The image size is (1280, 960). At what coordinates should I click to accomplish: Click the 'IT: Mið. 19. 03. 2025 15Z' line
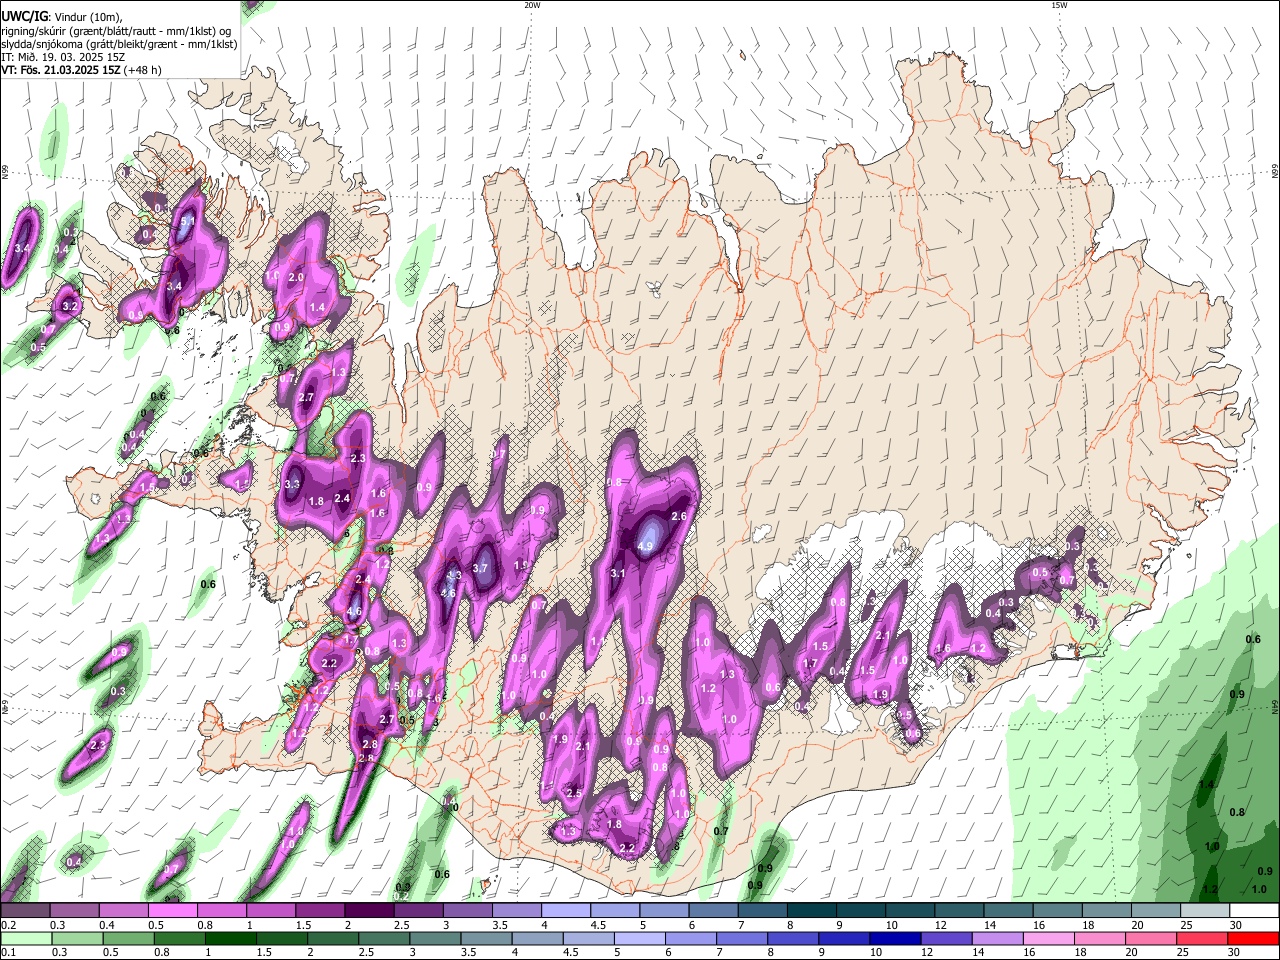tap(63, 57)
